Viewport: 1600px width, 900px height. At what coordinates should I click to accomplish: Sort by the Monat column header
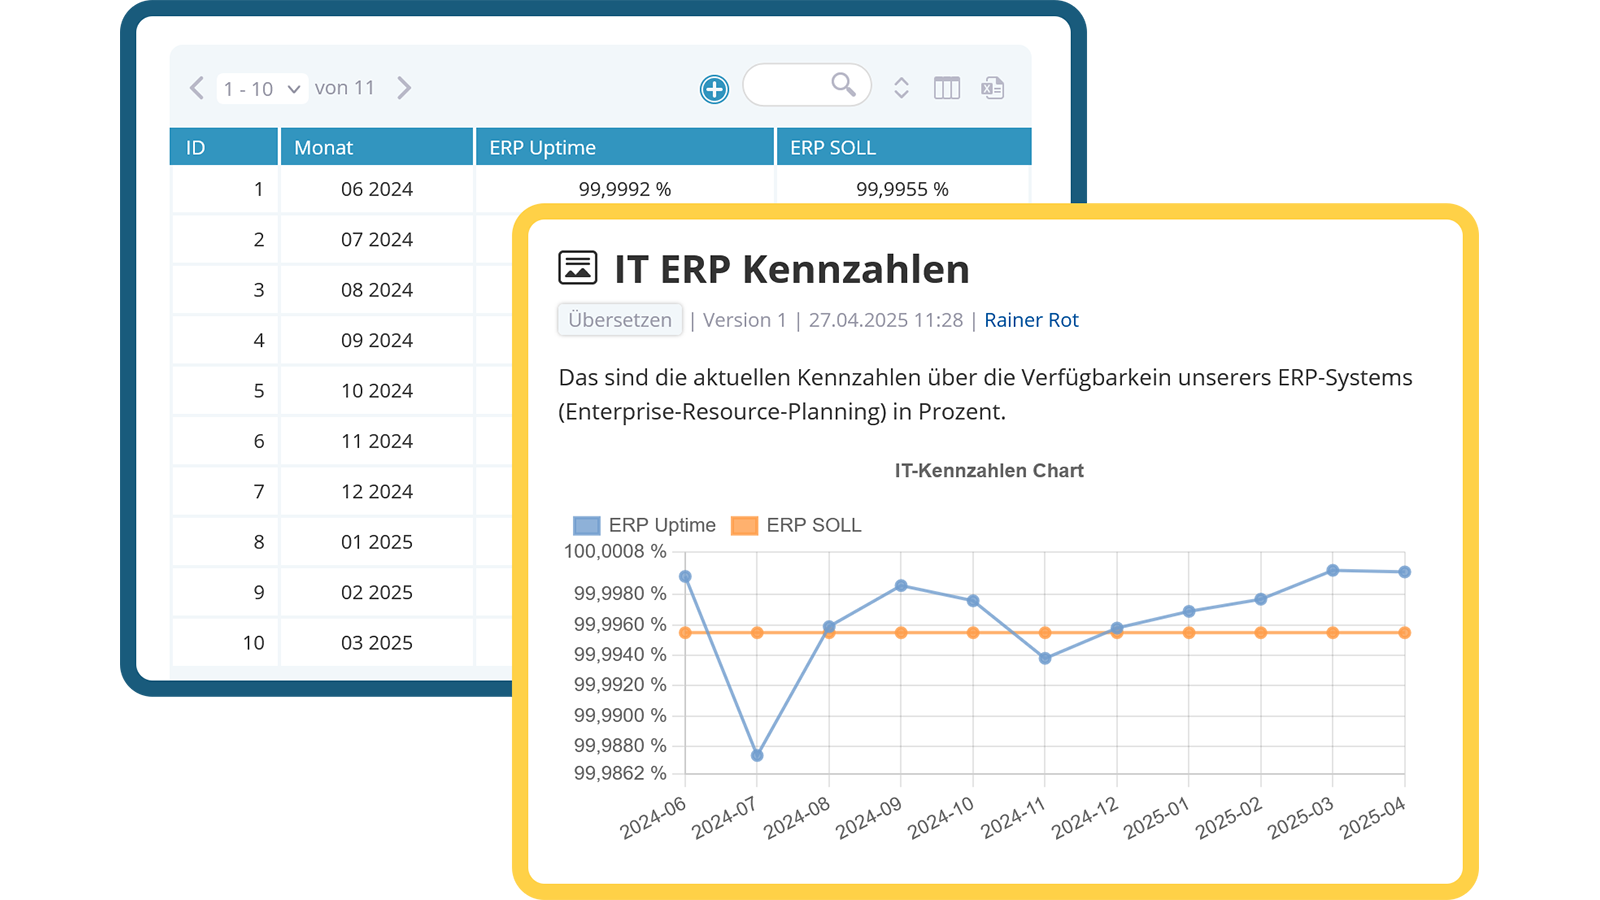pos(377,147)
